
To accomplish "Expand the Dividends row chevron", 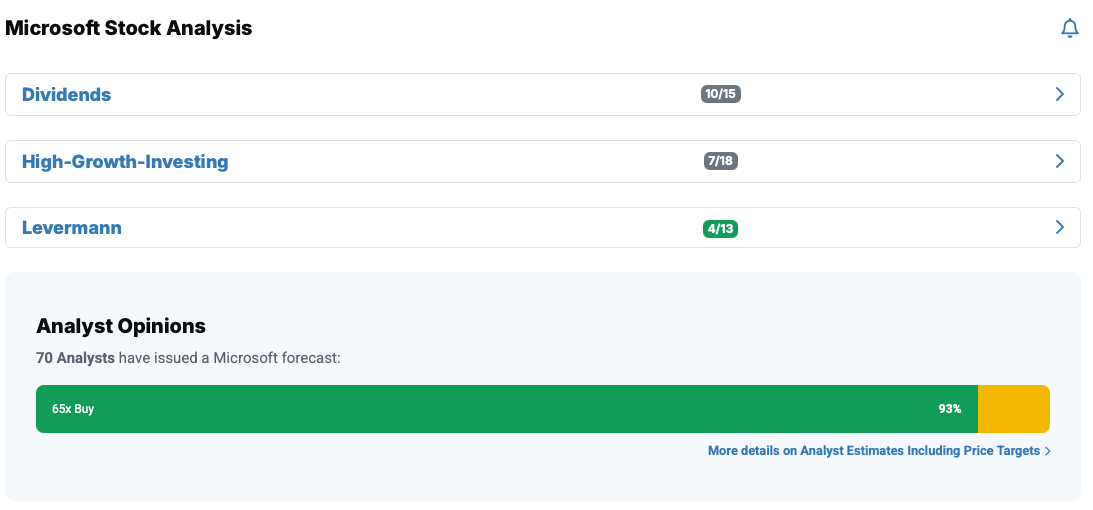I will pos(1060,94).
